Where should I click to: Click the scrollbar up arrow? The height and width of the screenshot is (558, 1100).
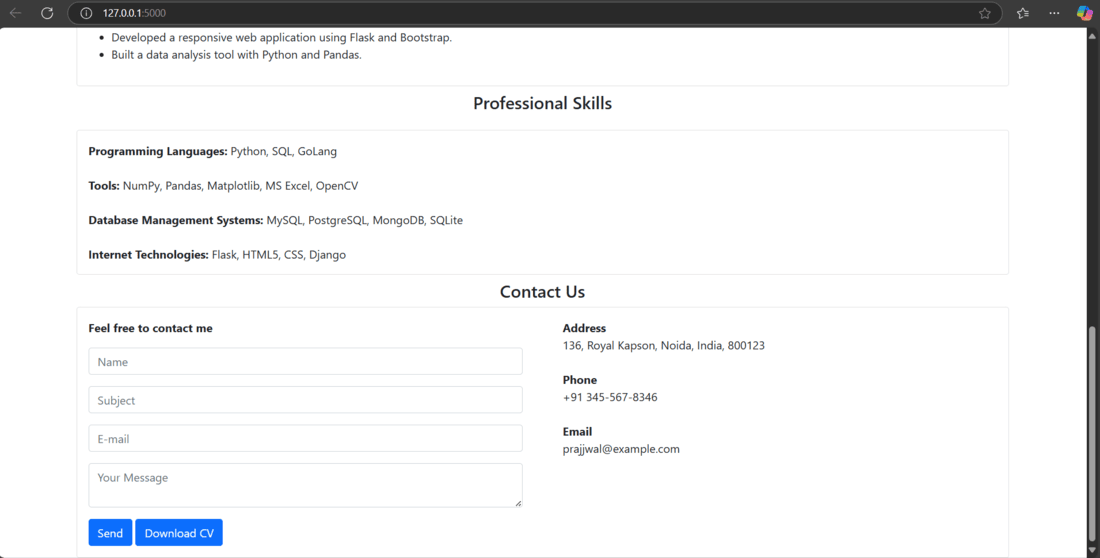(x=1092, y=35)
